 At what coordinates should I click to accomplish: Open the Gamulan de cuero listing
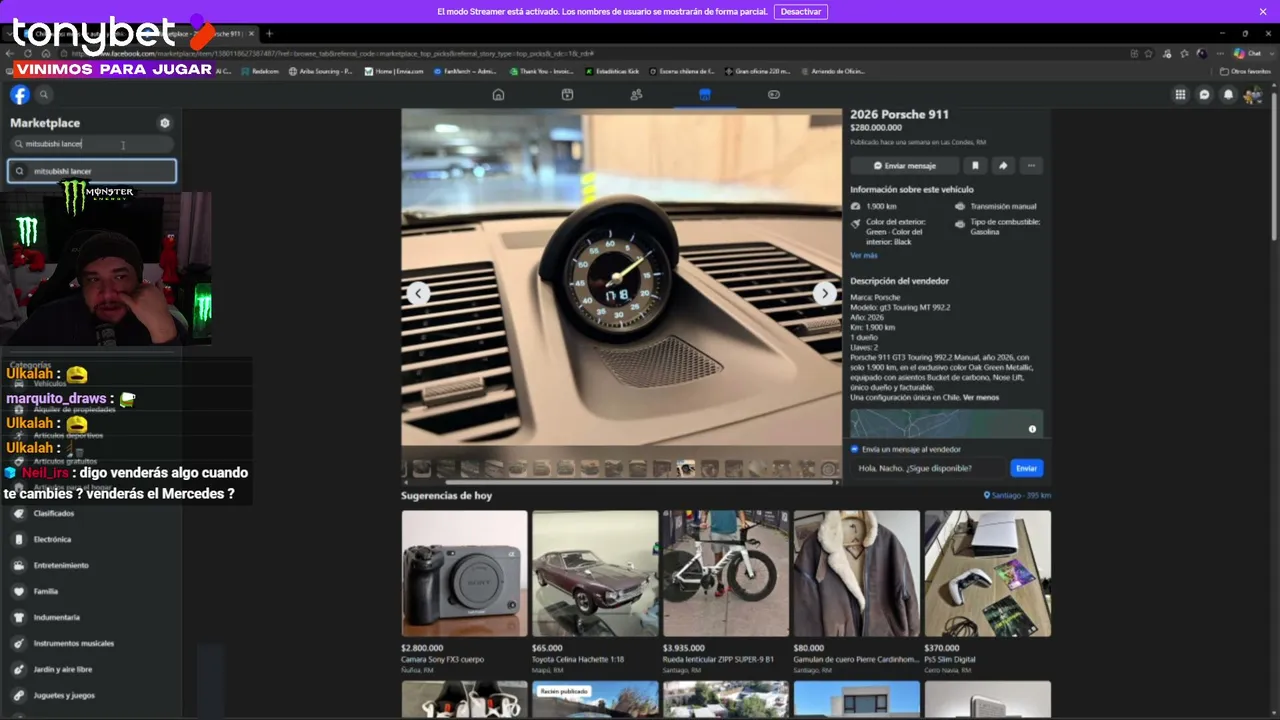(856, 591)
